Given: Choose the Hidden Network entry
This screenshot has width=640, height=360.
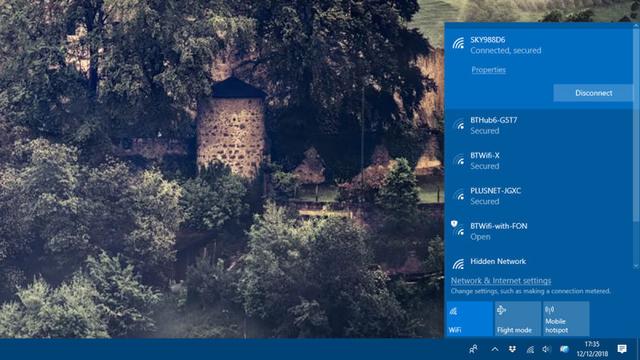Looking at the screenshot, I should [539, 262].
